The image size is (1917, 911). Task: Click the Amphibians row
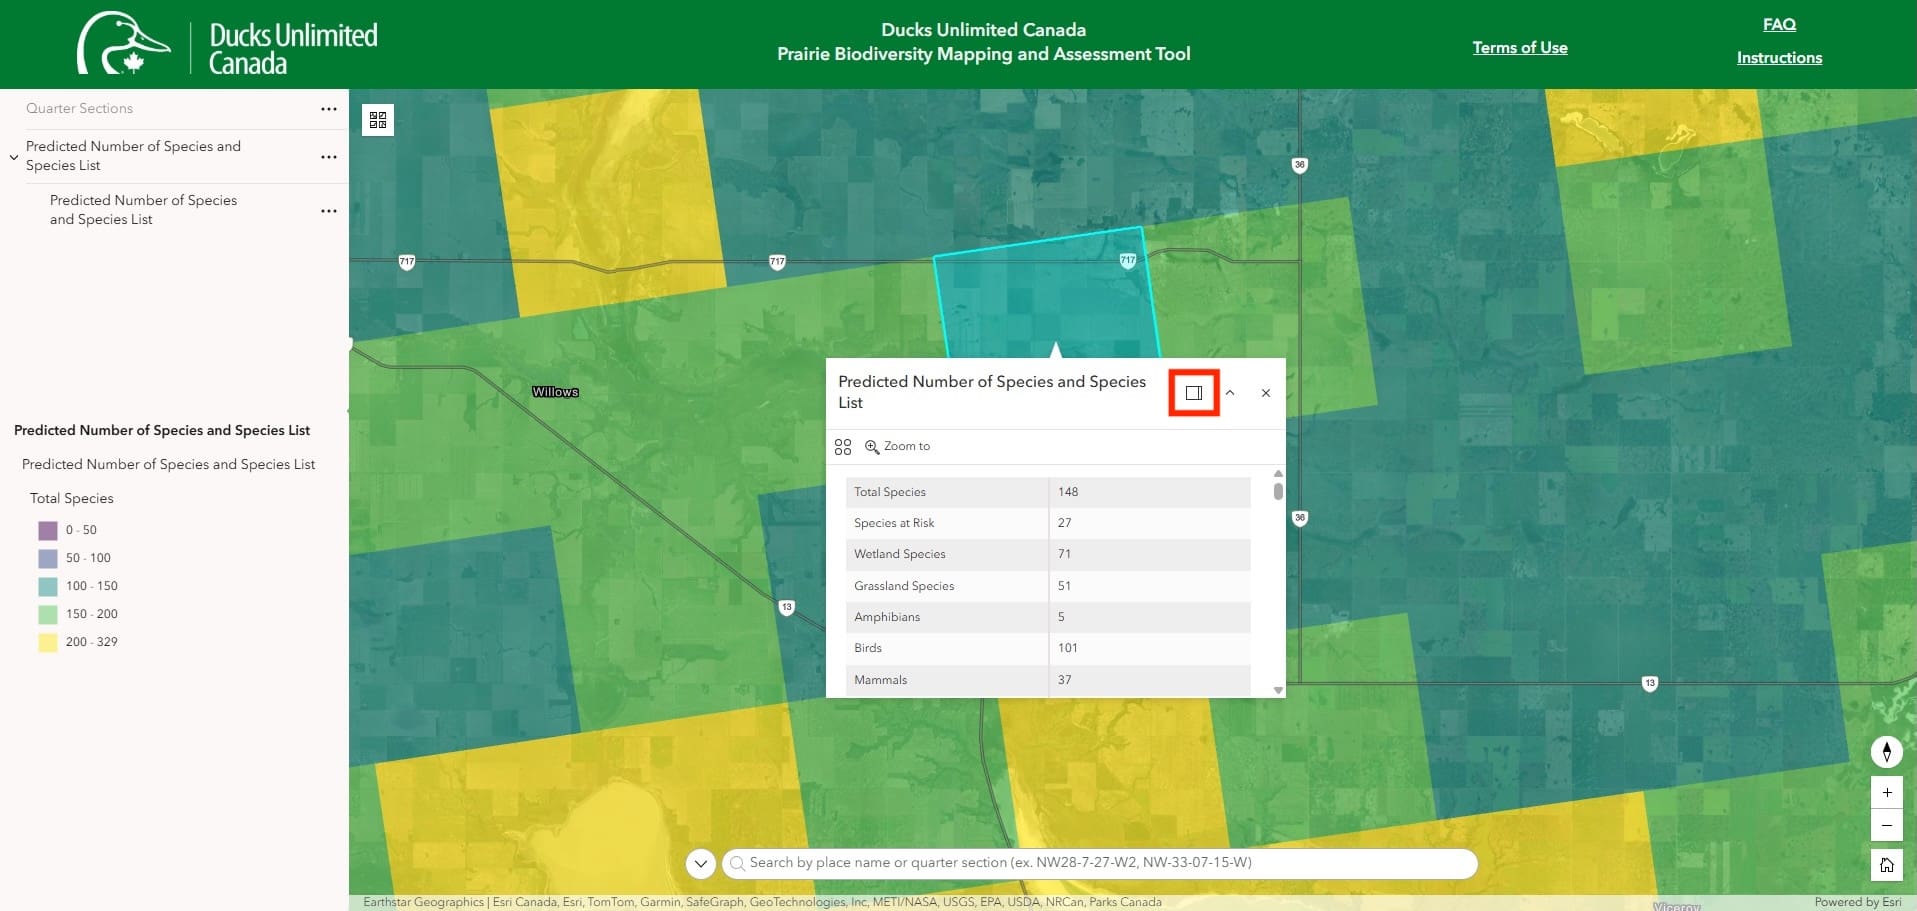pyautogui.click(x=1048, y=617)
